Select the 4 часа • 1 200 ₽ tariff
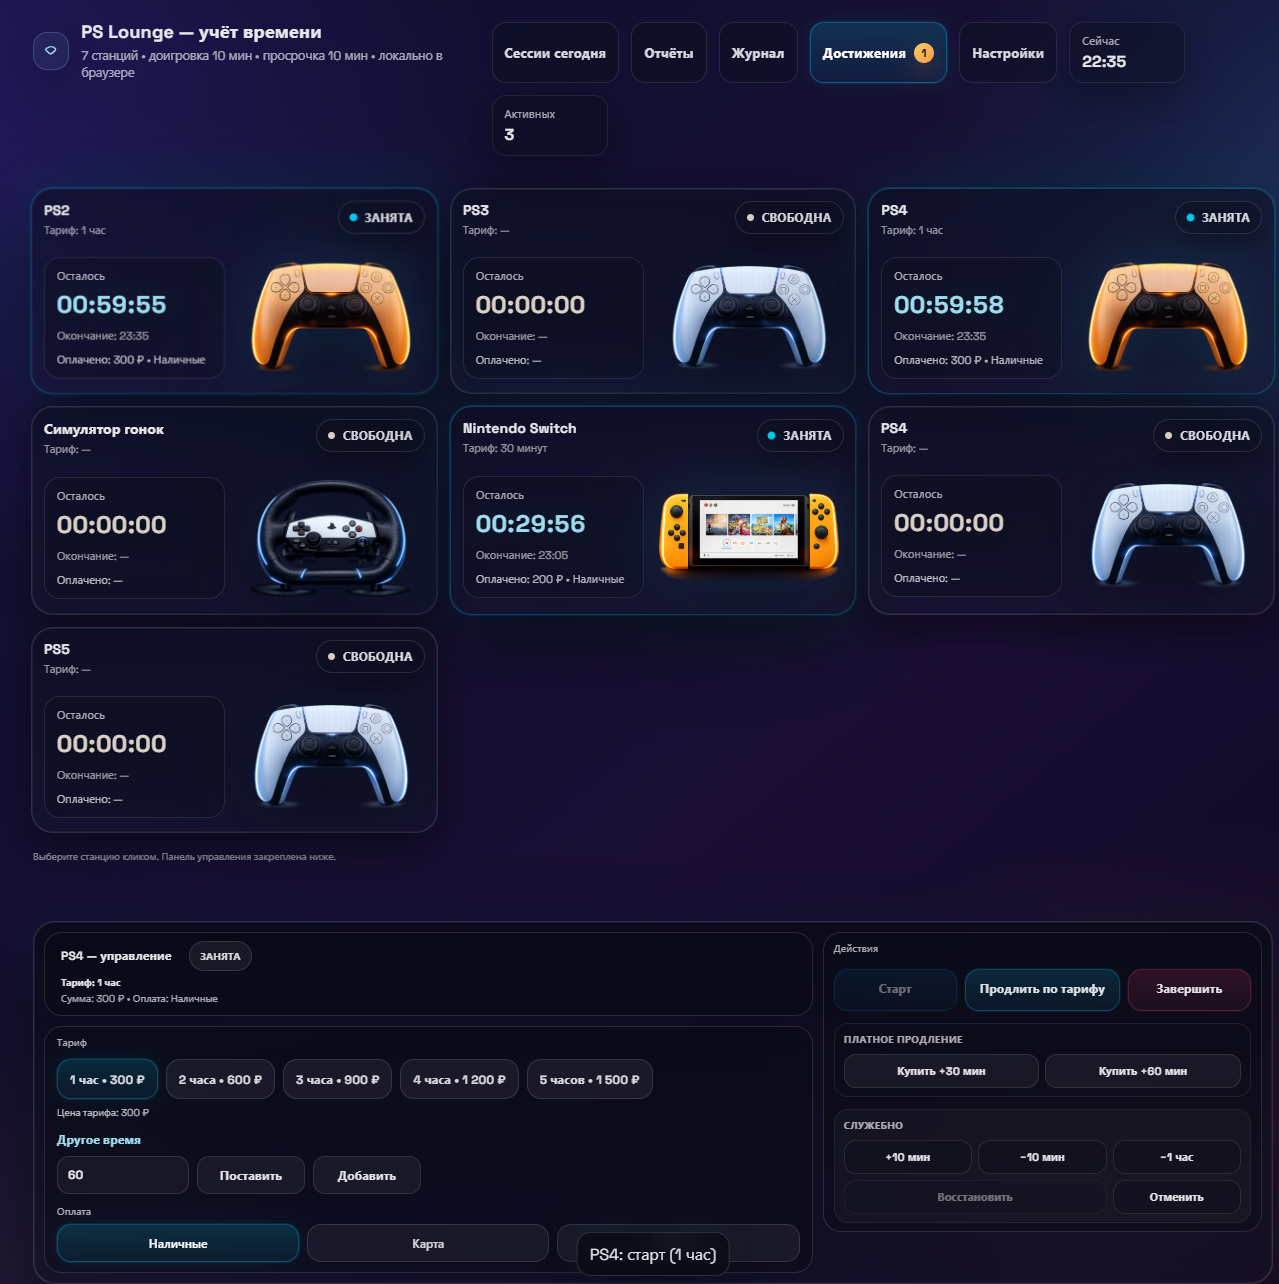Screen dimensions: 1279x1284 coord(459,1079)
